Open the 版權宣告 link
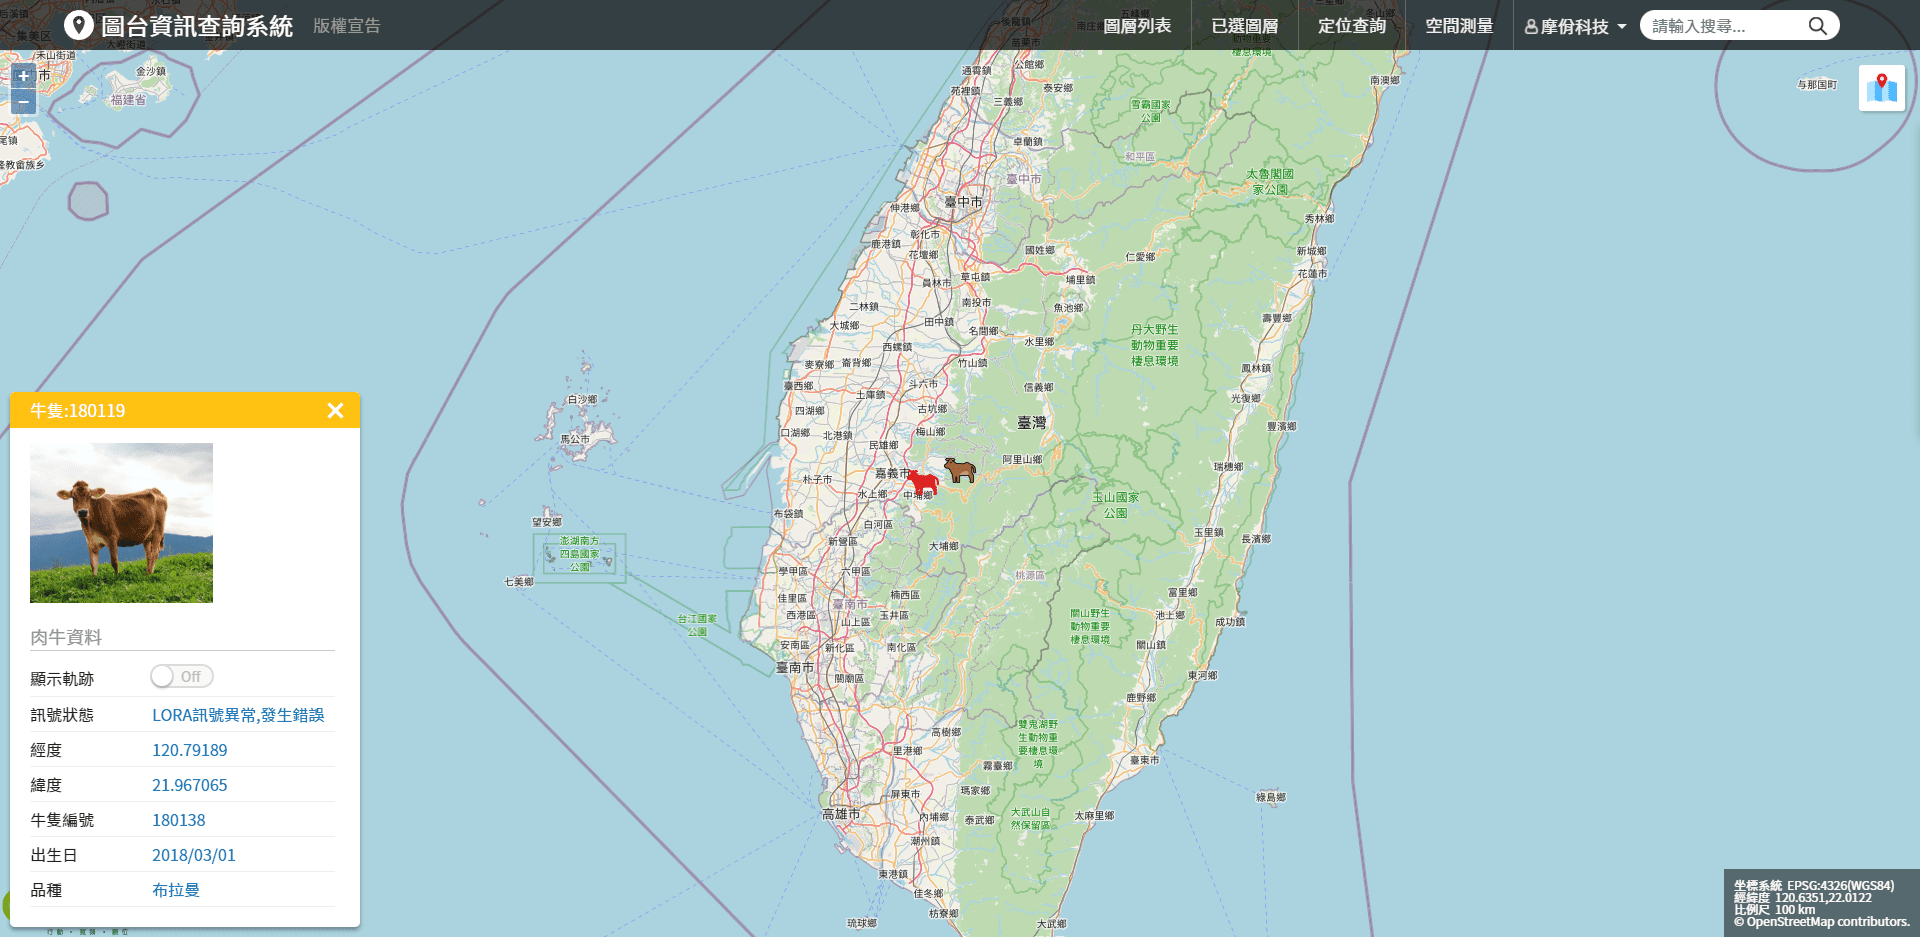The width and height of the screenshot is (1920, 937). [346, 26]
